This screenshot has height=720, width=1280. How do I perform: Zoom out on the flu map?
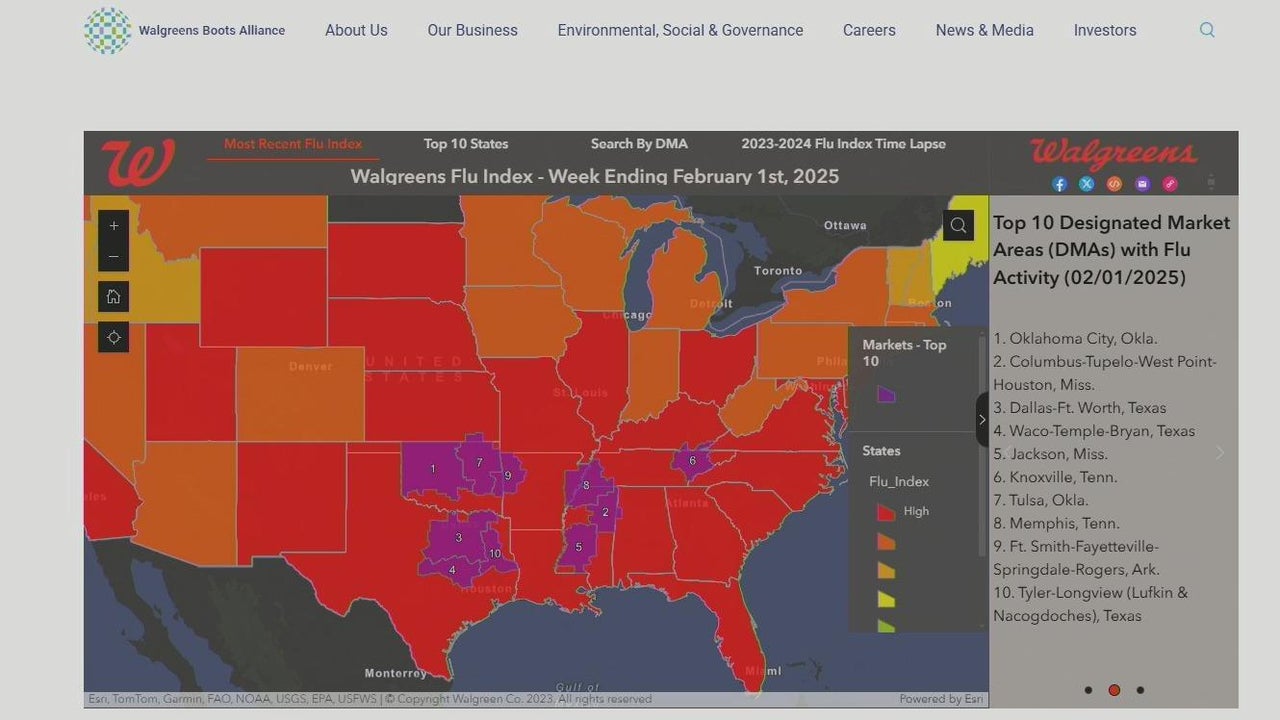[114, 256]
